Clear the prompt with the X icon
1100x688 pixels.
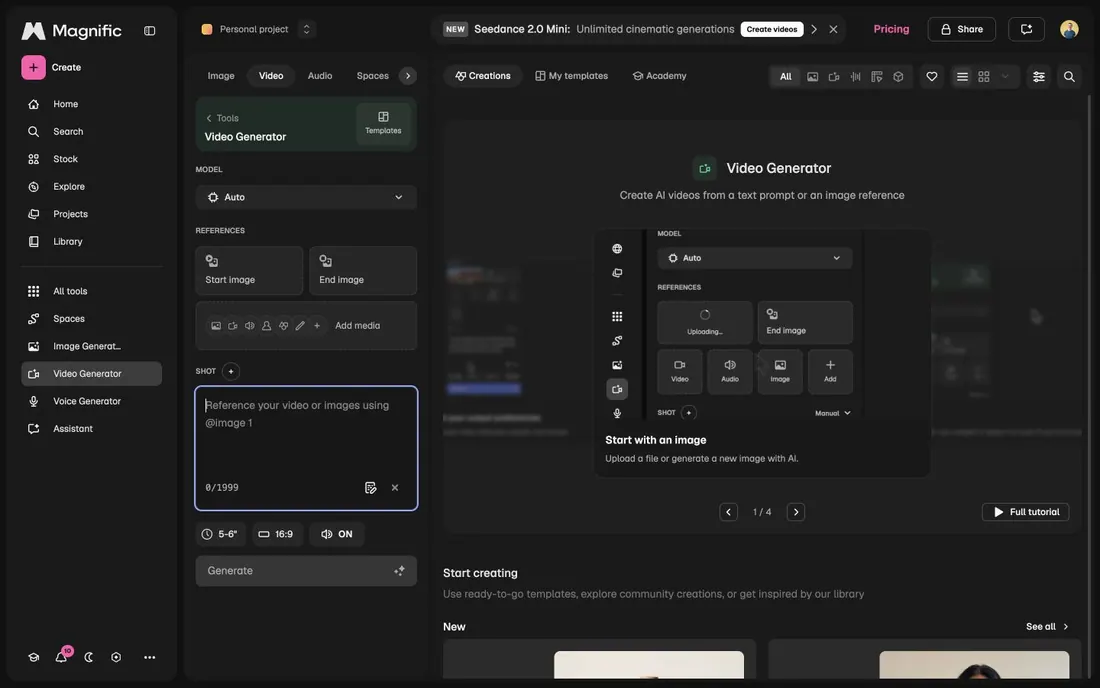(x=395, y=487)
